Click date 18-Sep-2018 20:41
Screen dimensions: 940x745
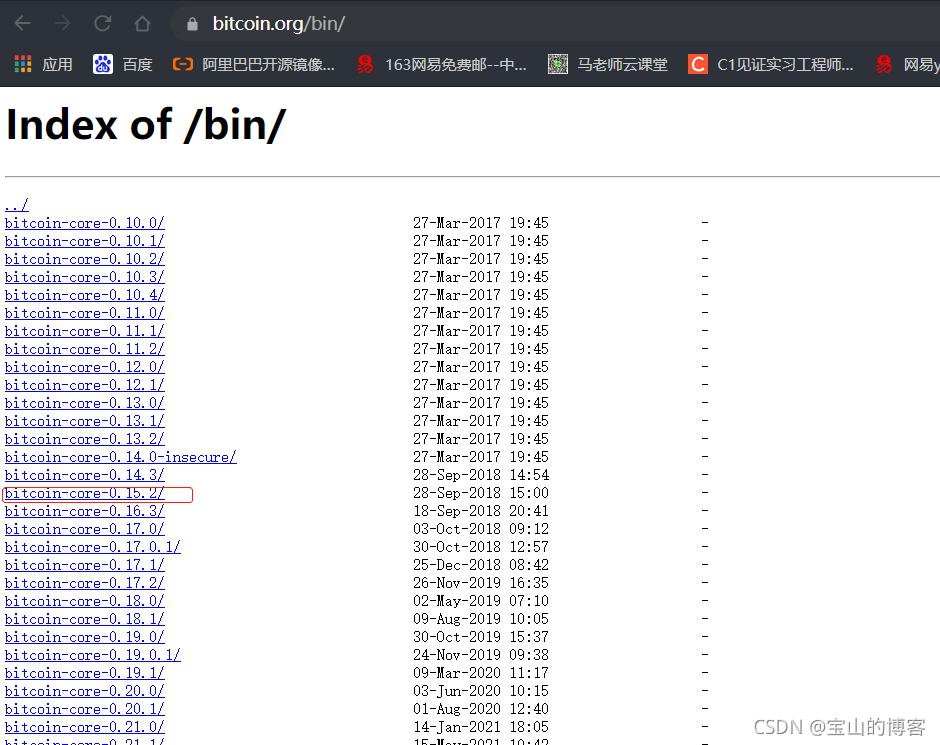tap(481, 511)
